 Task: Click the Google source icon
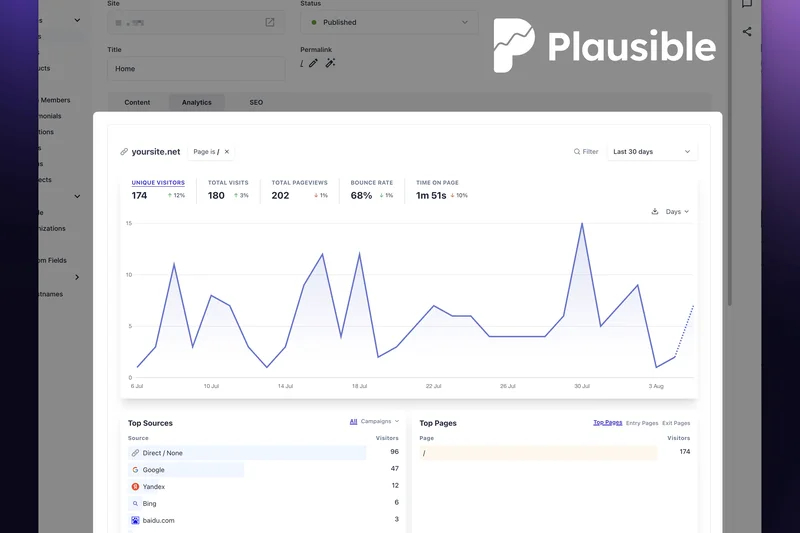(135, 470)
